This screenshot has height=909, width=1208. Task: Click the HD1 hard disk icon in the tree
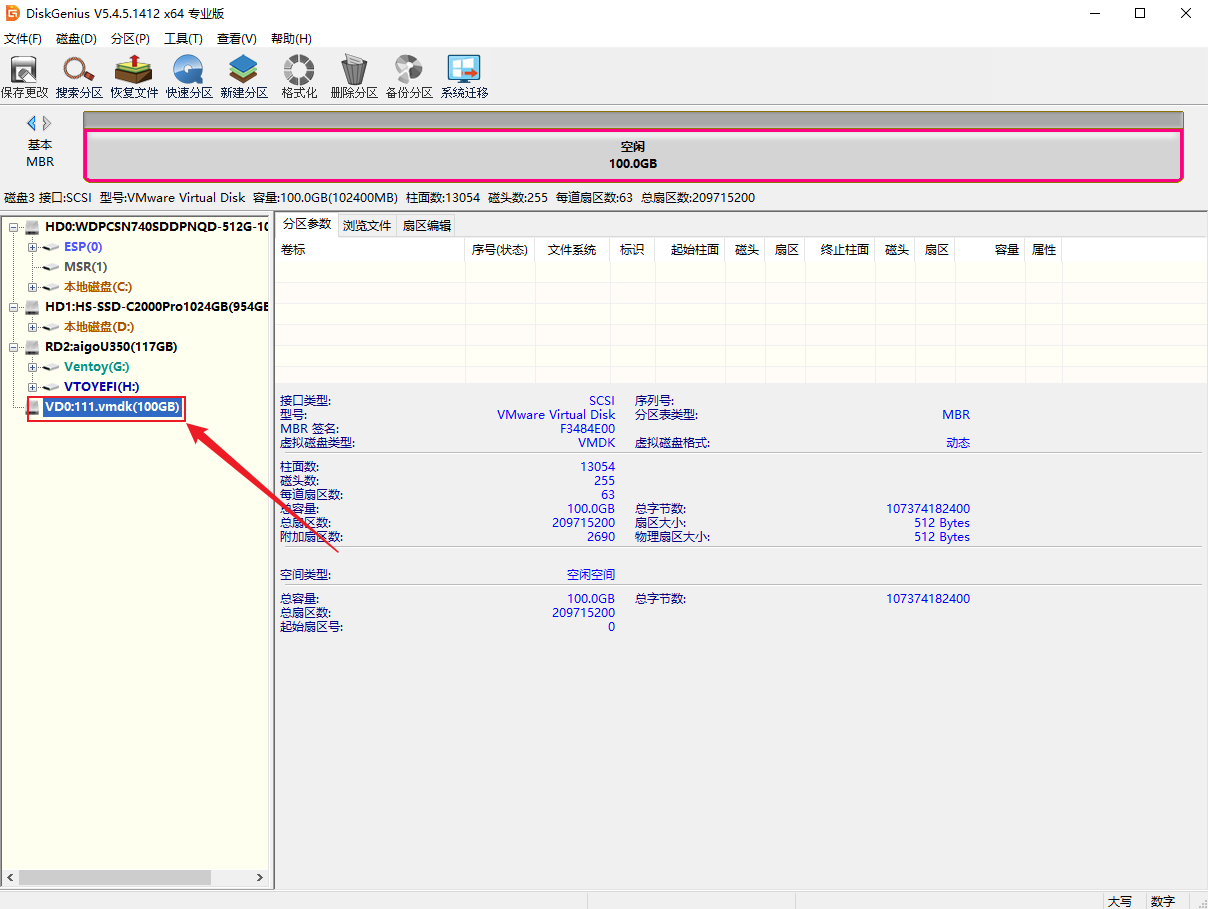click(x=33, y=307)
